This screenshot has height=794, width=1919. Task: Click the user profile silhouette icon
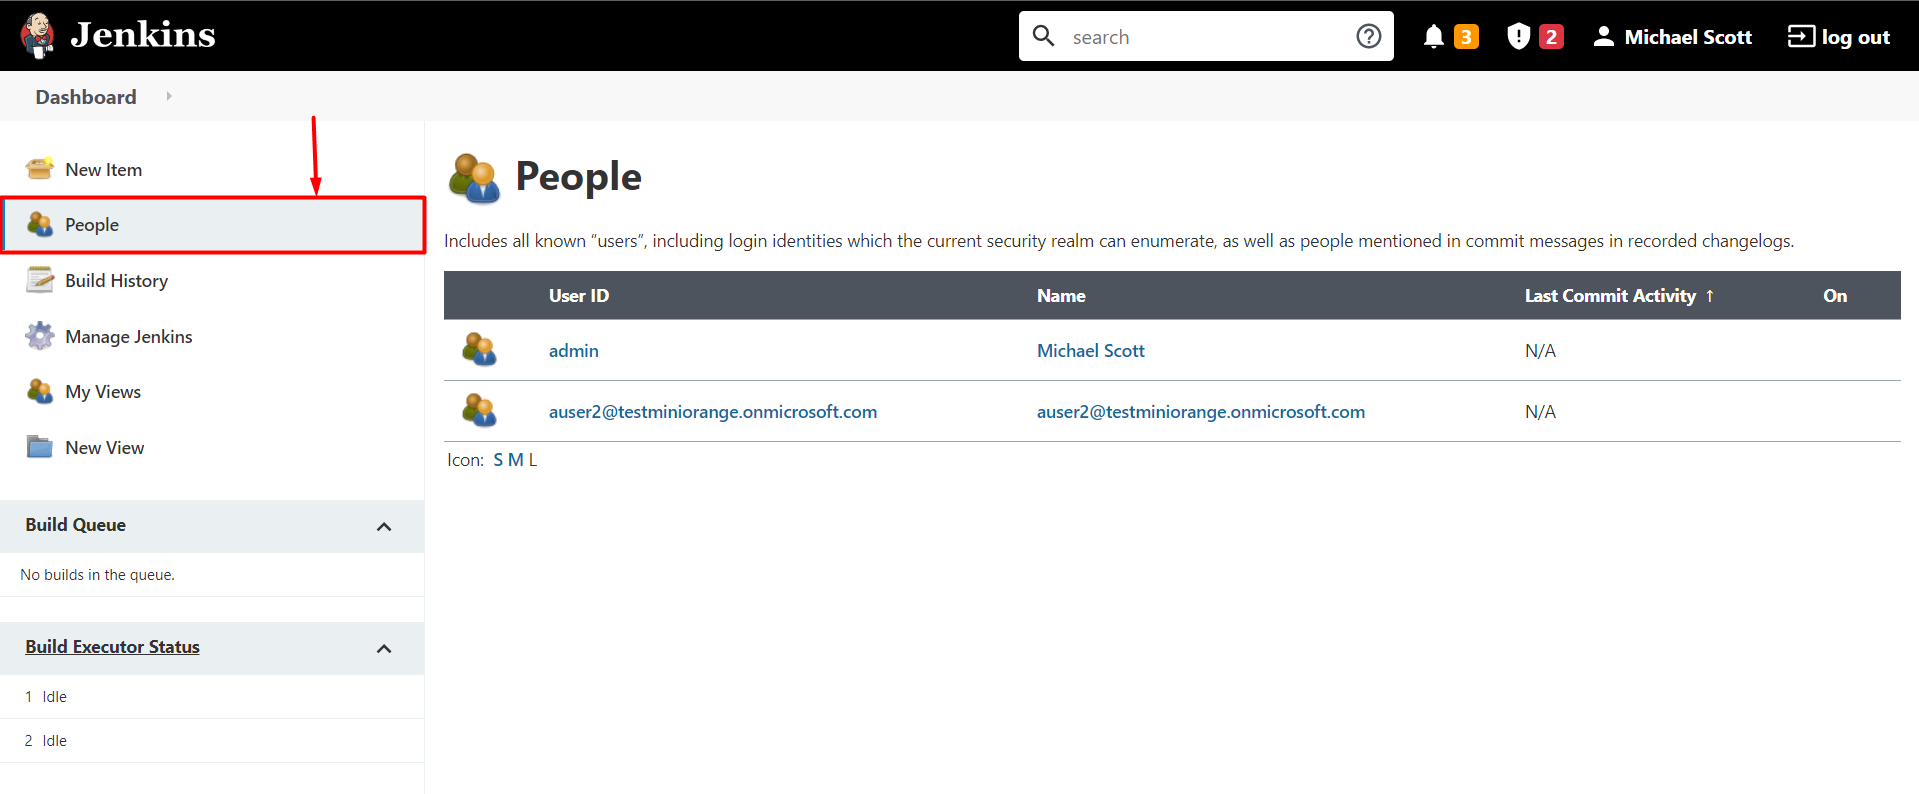click(1603, 37)
